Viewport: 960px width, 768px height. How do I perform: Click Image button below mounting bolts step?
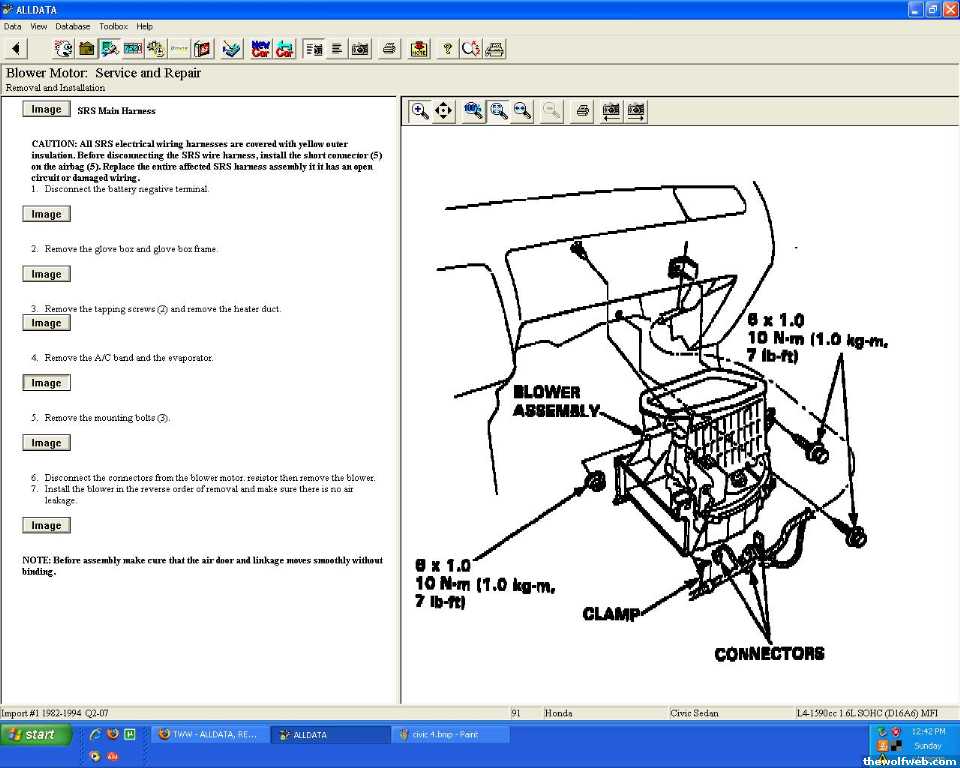[46, 443]
